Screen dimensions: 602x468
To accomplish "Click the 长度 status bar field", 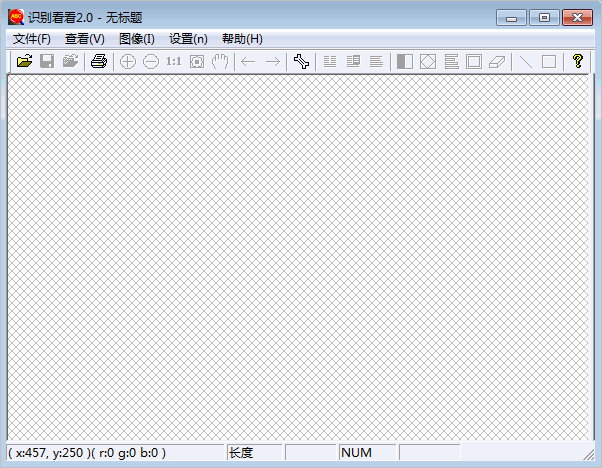I will [x=255, y=453].
